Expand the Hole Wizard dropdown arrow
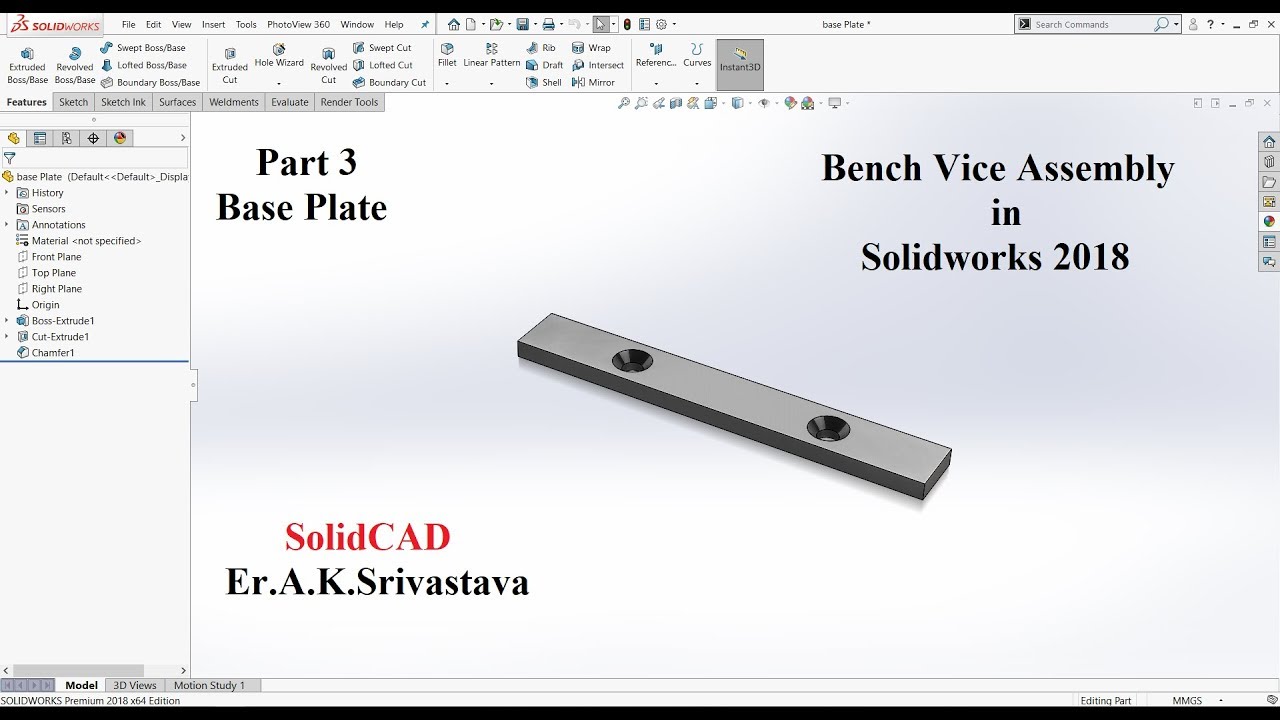Viewport: 1280px width, 720px height. click(x=279, y=84)
